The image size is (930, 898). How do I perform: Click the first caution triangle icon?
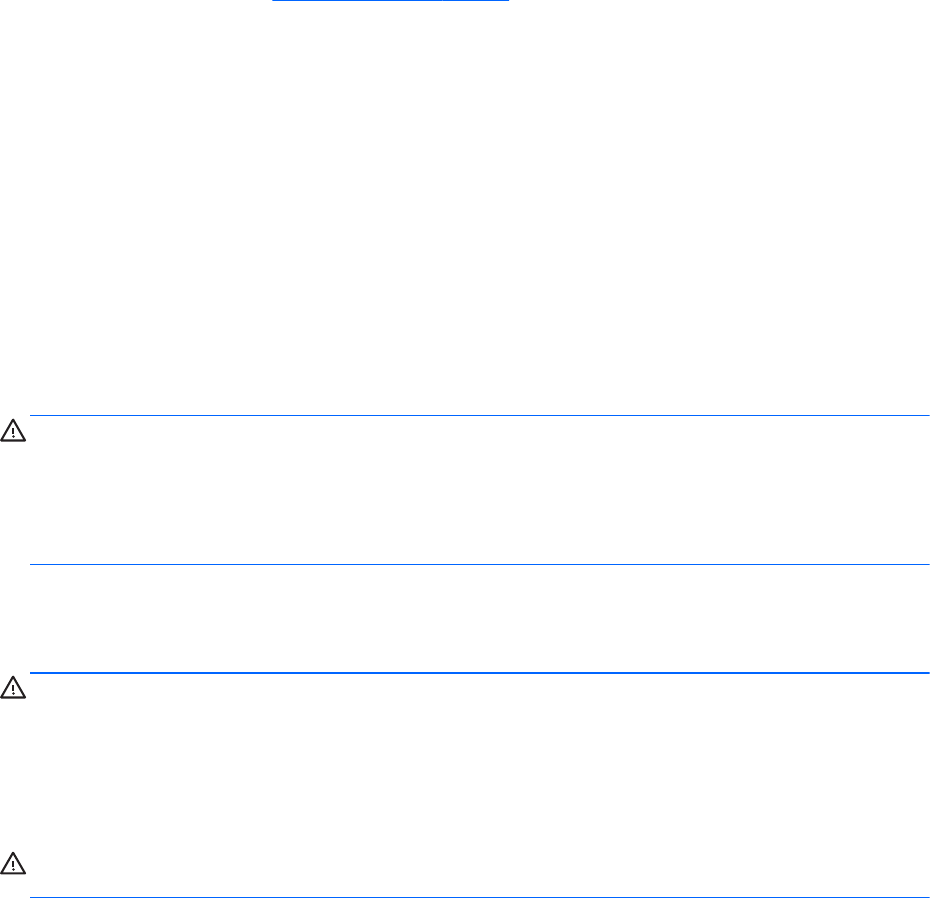(13, 431)
